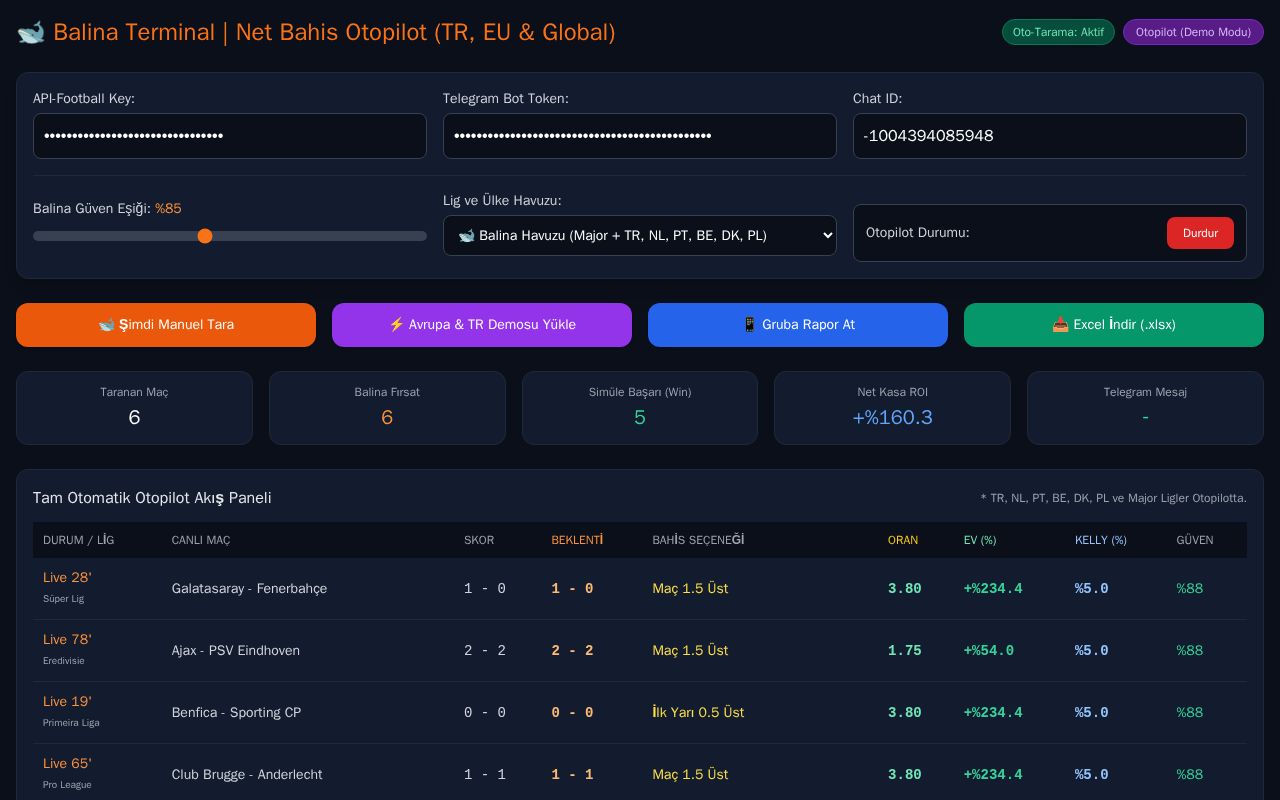Click the BAHİS SEÇENEĞİ column header
Viewport: 1280px width, 800px height.
pyautogui.click(x=698, y=540)
